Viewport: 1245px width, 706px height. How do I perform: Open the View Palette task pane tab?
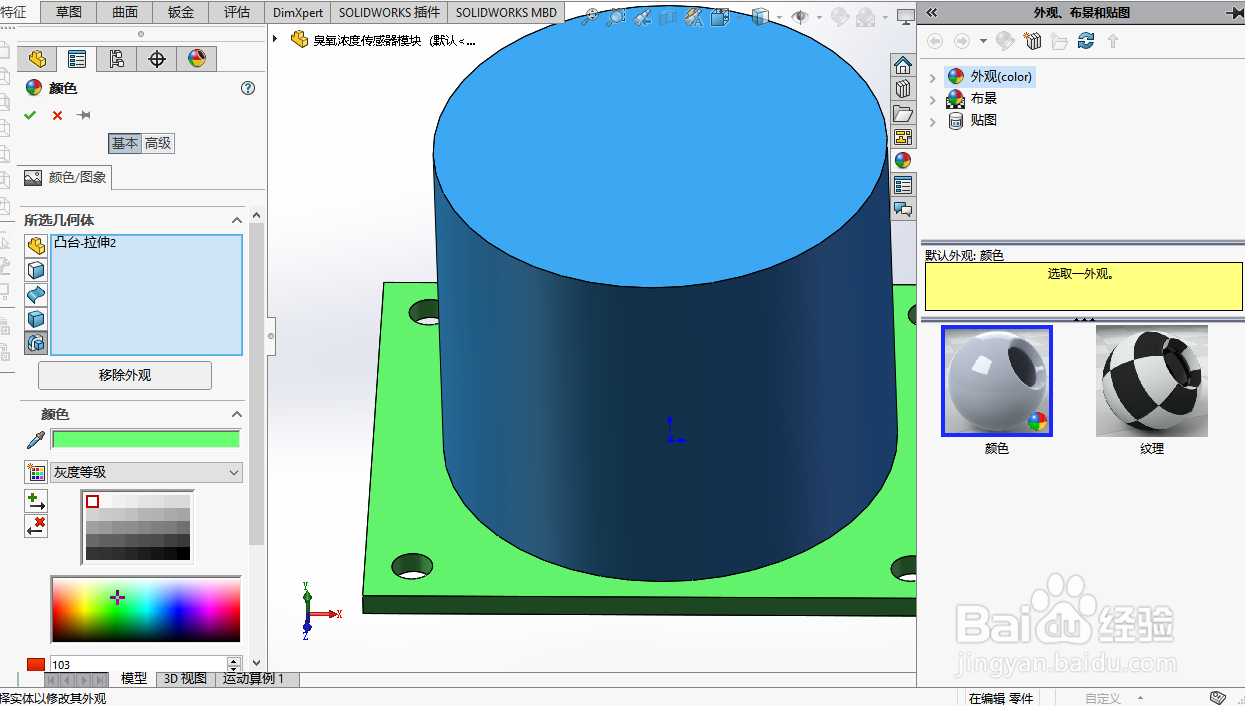tap(903, 137)
